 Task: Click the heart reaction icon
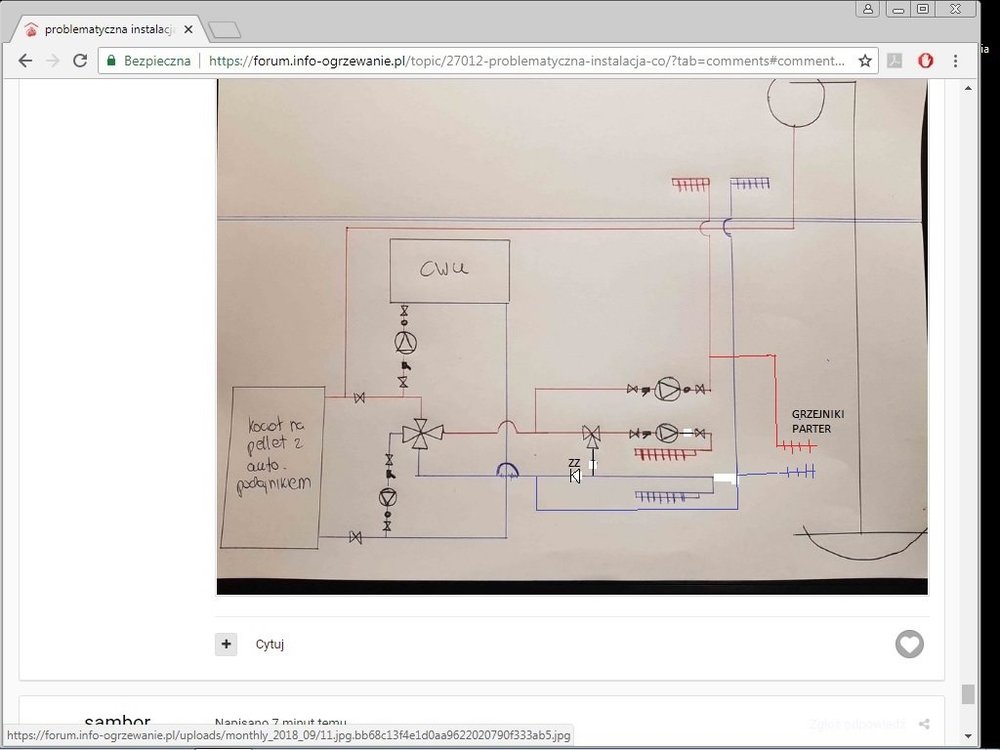(909, 644)
